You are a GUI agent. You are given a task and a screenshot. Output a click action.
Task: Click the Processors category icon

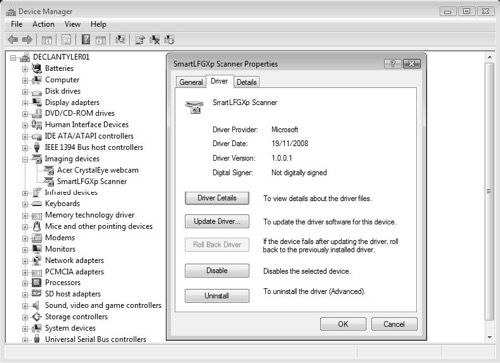pos(37,283)
